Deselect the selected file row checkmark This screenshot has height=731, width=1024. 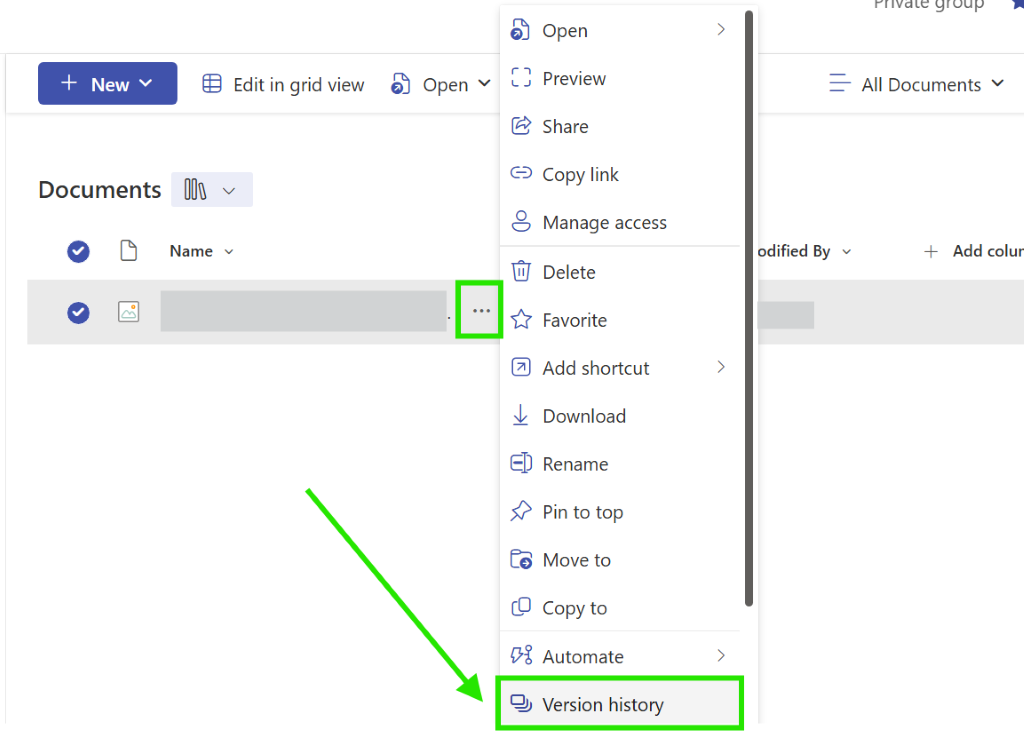(x=78, y=312)
